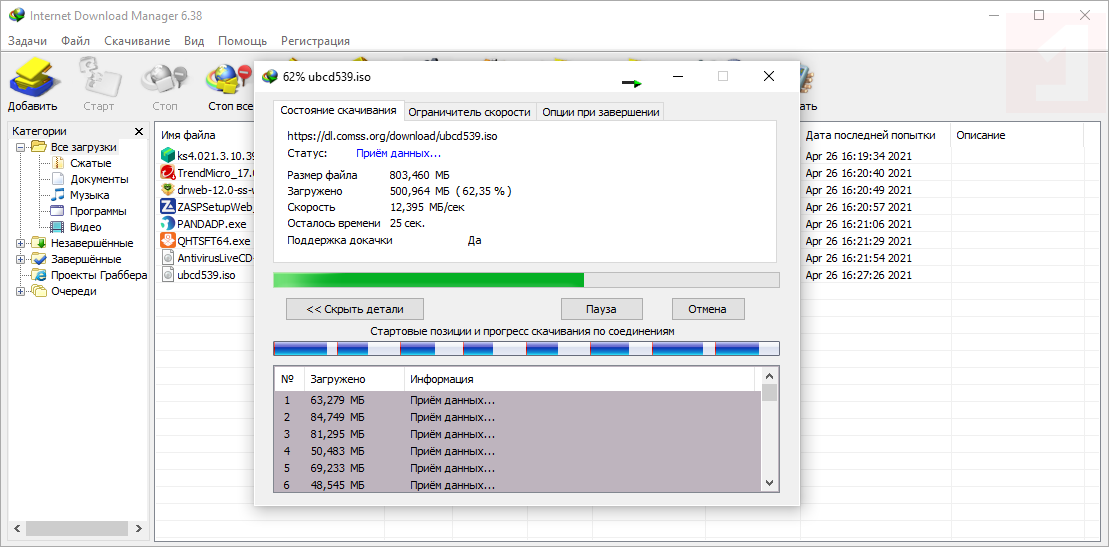This screenshot has width=1109, height=547.
Task: Open the Программы category
Action: (x=98, y=211)
